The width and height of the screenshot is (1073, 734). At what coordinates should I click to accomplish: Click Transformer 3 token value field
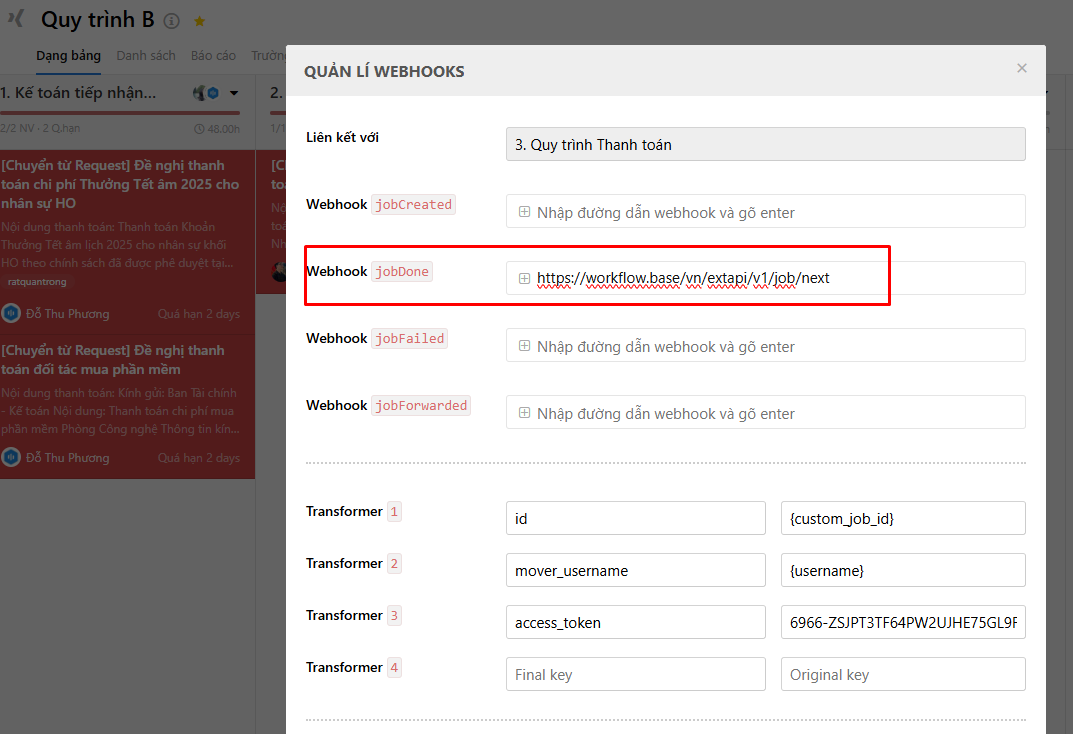(903, 622)
